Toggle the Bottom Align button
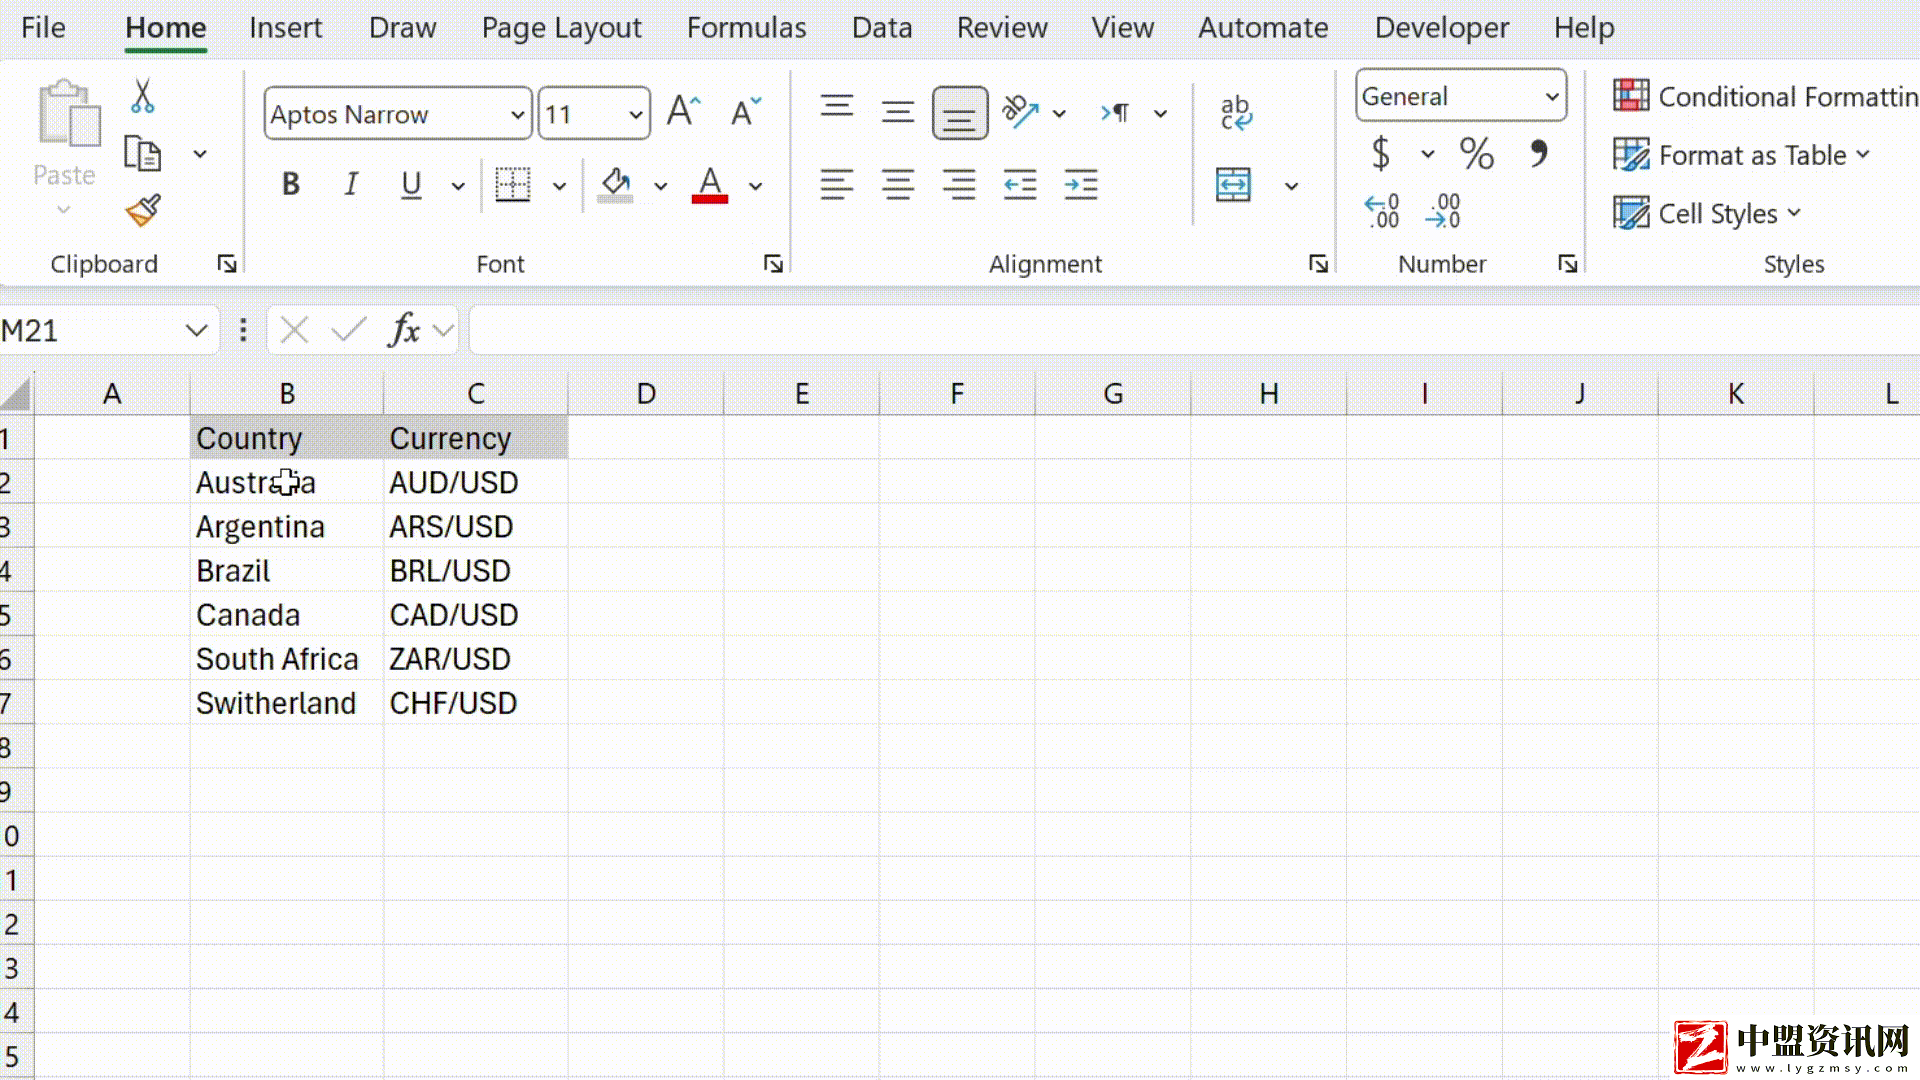Screen dimensions: 1920x1080 click(959, 113)
